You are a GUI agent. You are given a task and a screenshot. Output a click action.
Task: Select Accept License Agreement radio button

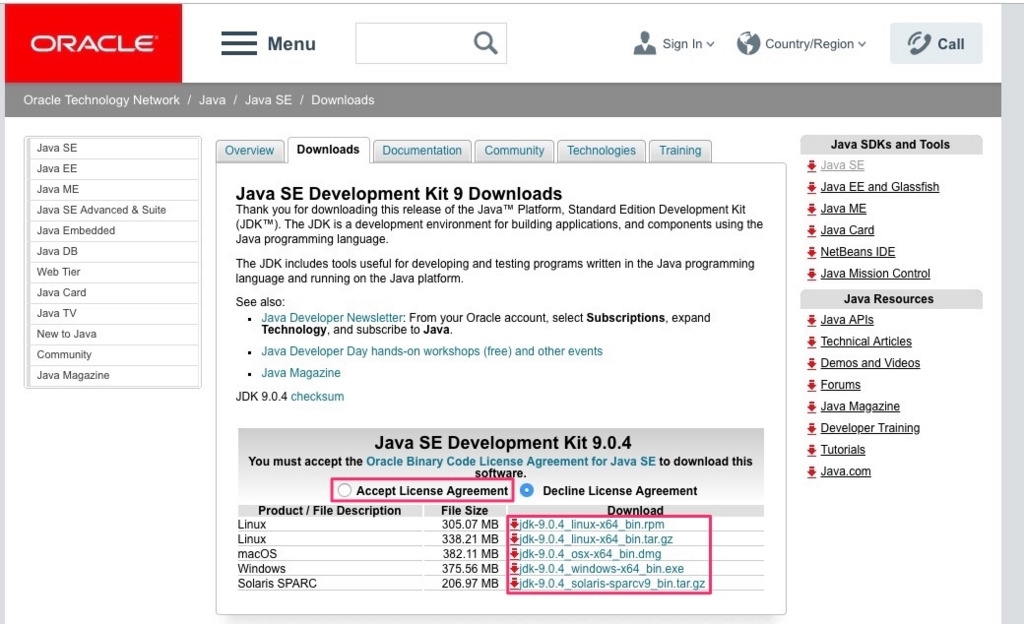pos(344,490)
